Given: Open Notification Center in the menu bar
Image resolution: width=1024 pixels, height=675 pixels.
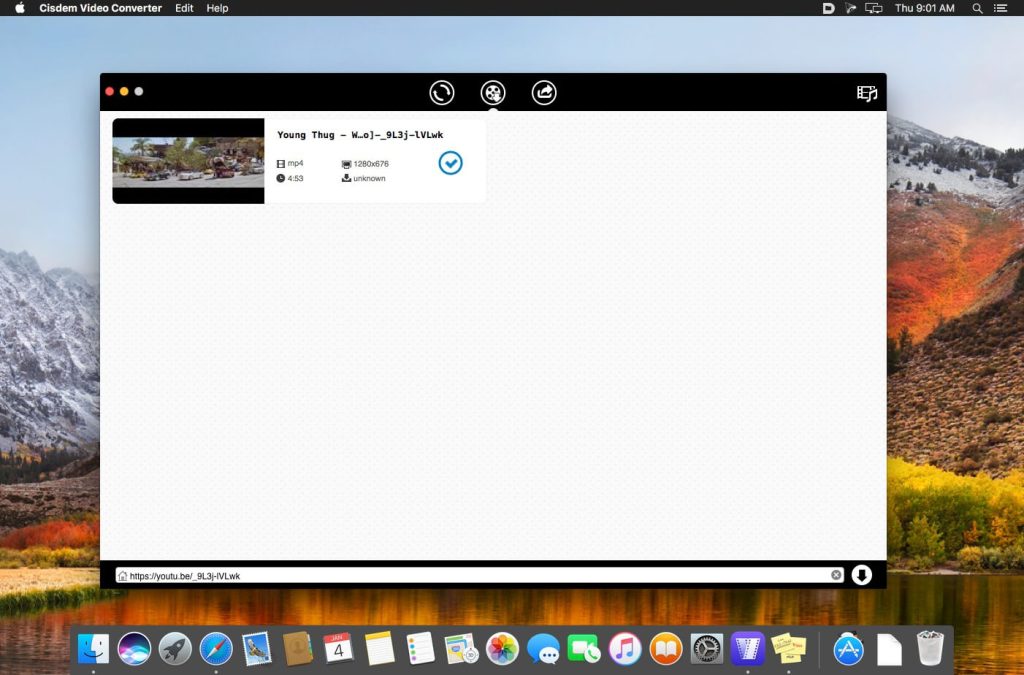Looking at the screenshot, I should [x=1001, y=8].
